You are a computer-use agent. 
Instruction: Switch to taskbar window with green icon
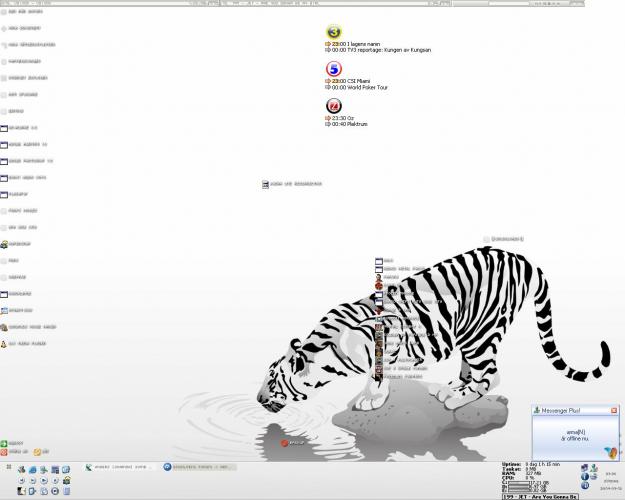point(118,467)
